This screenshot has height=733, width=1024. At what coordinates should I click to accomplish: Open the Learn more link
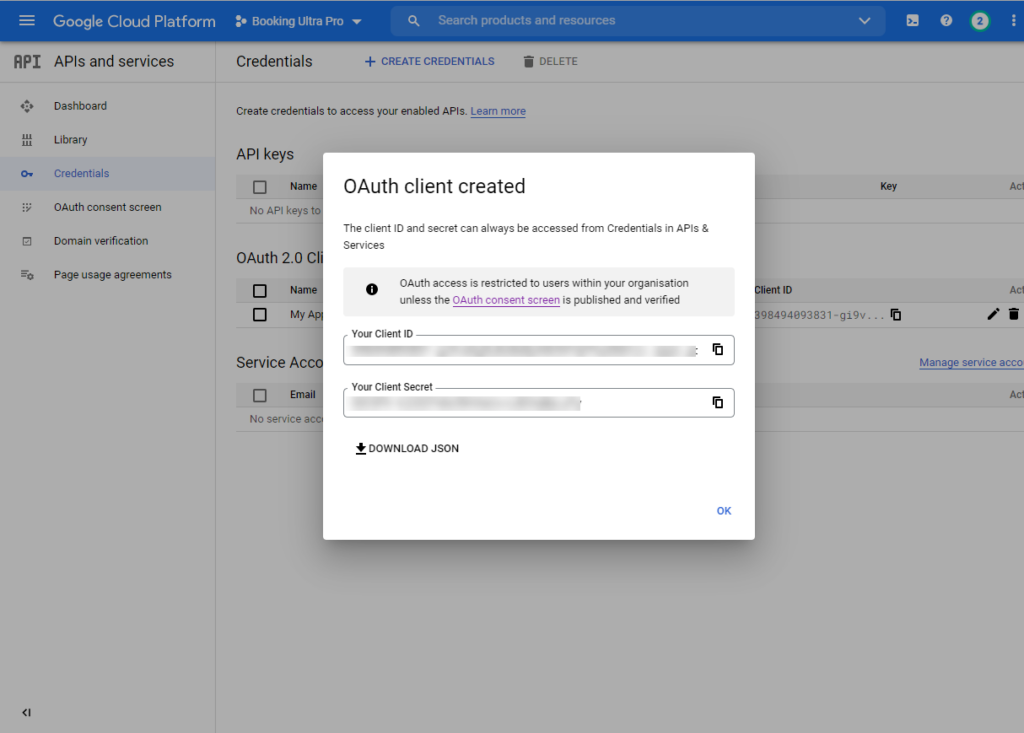[x=498, y=111]
